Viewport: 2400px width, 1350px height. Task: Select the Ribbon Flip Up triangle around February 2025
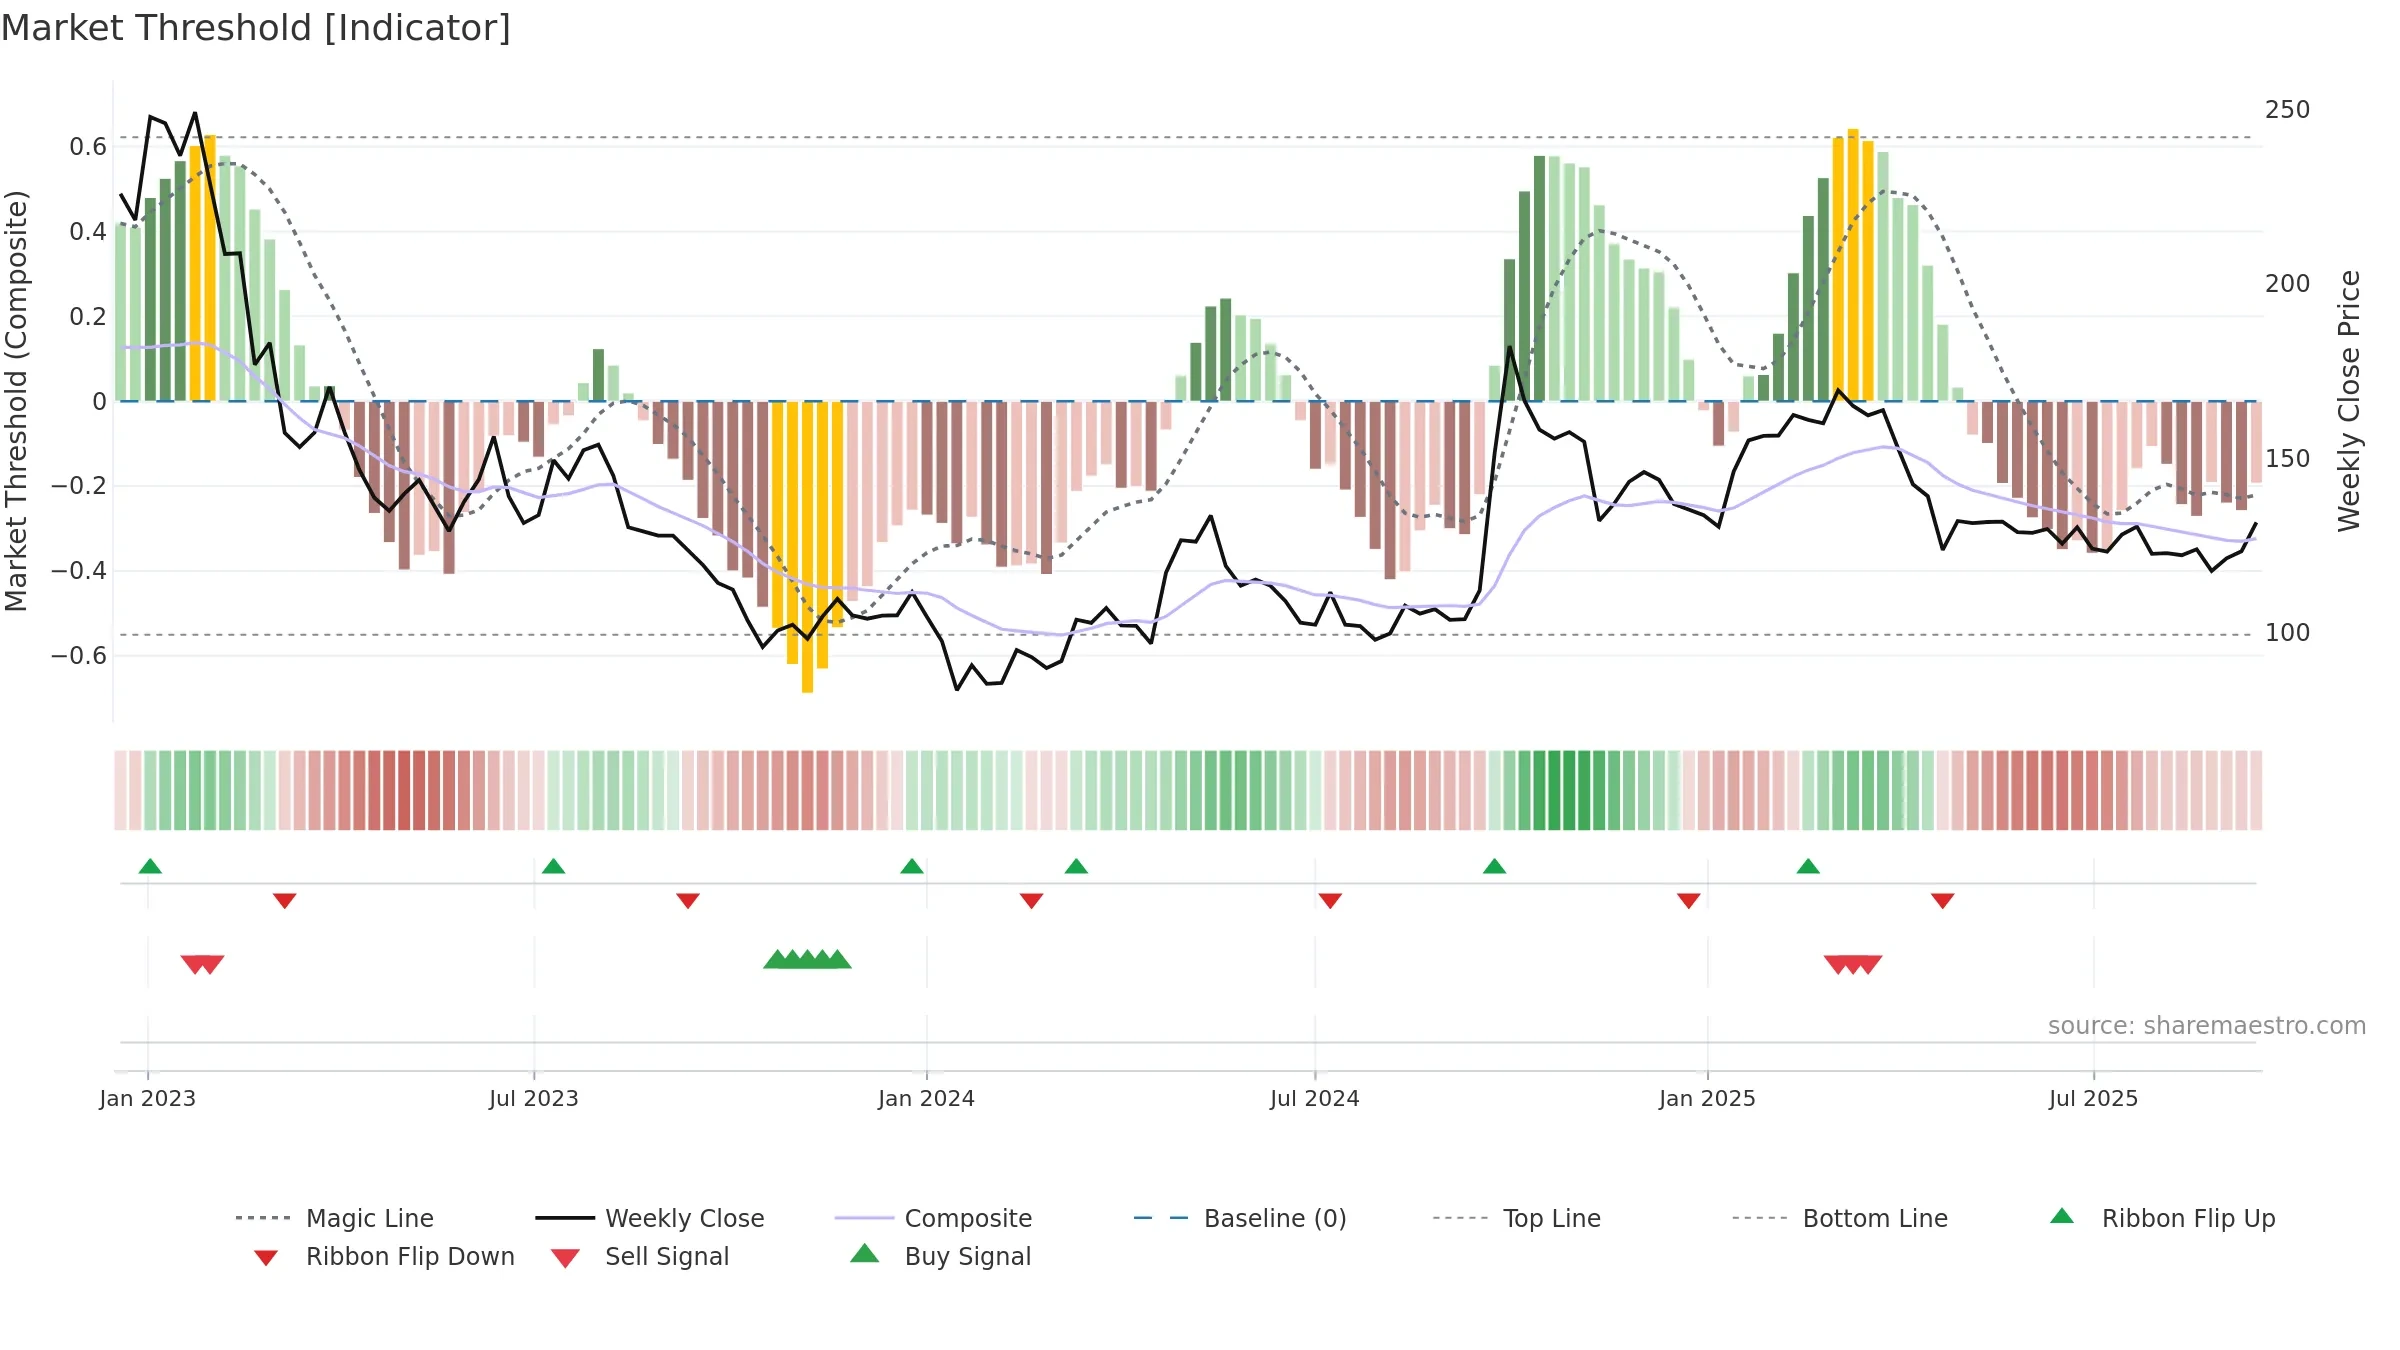click(1808, 866)
